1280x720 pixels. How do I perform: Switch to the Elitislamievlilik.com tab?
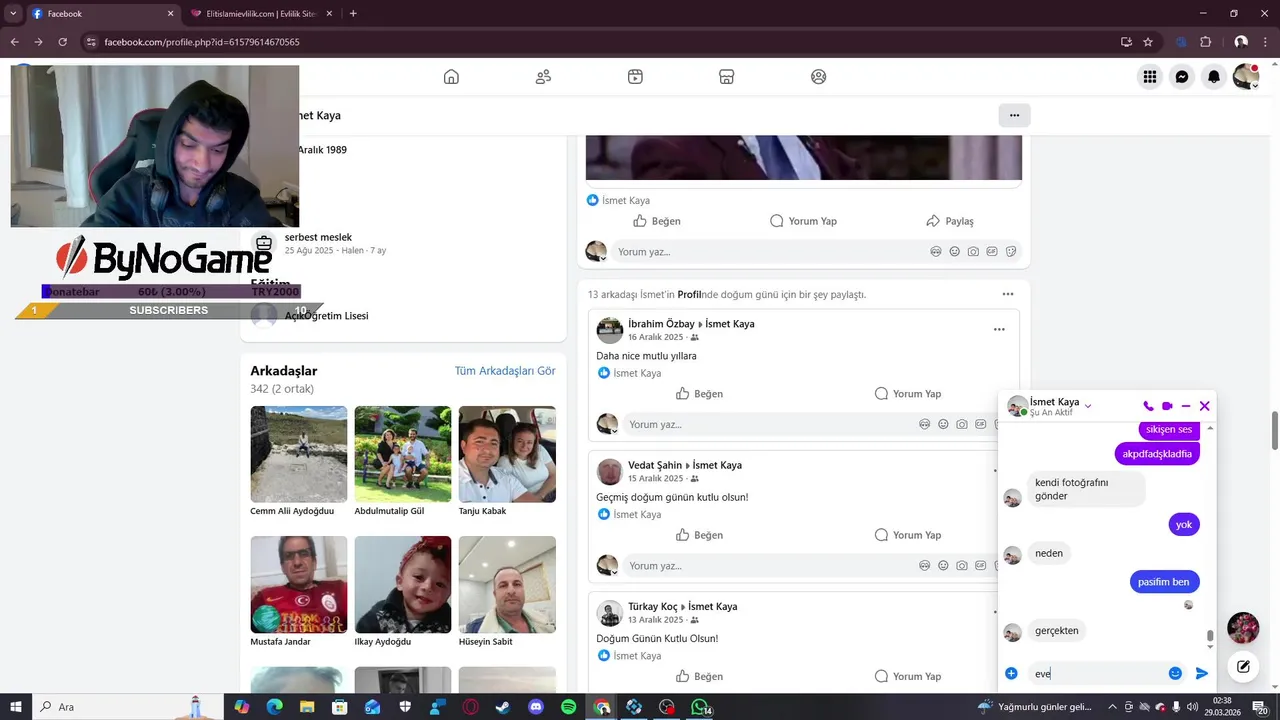pos(263,14)
